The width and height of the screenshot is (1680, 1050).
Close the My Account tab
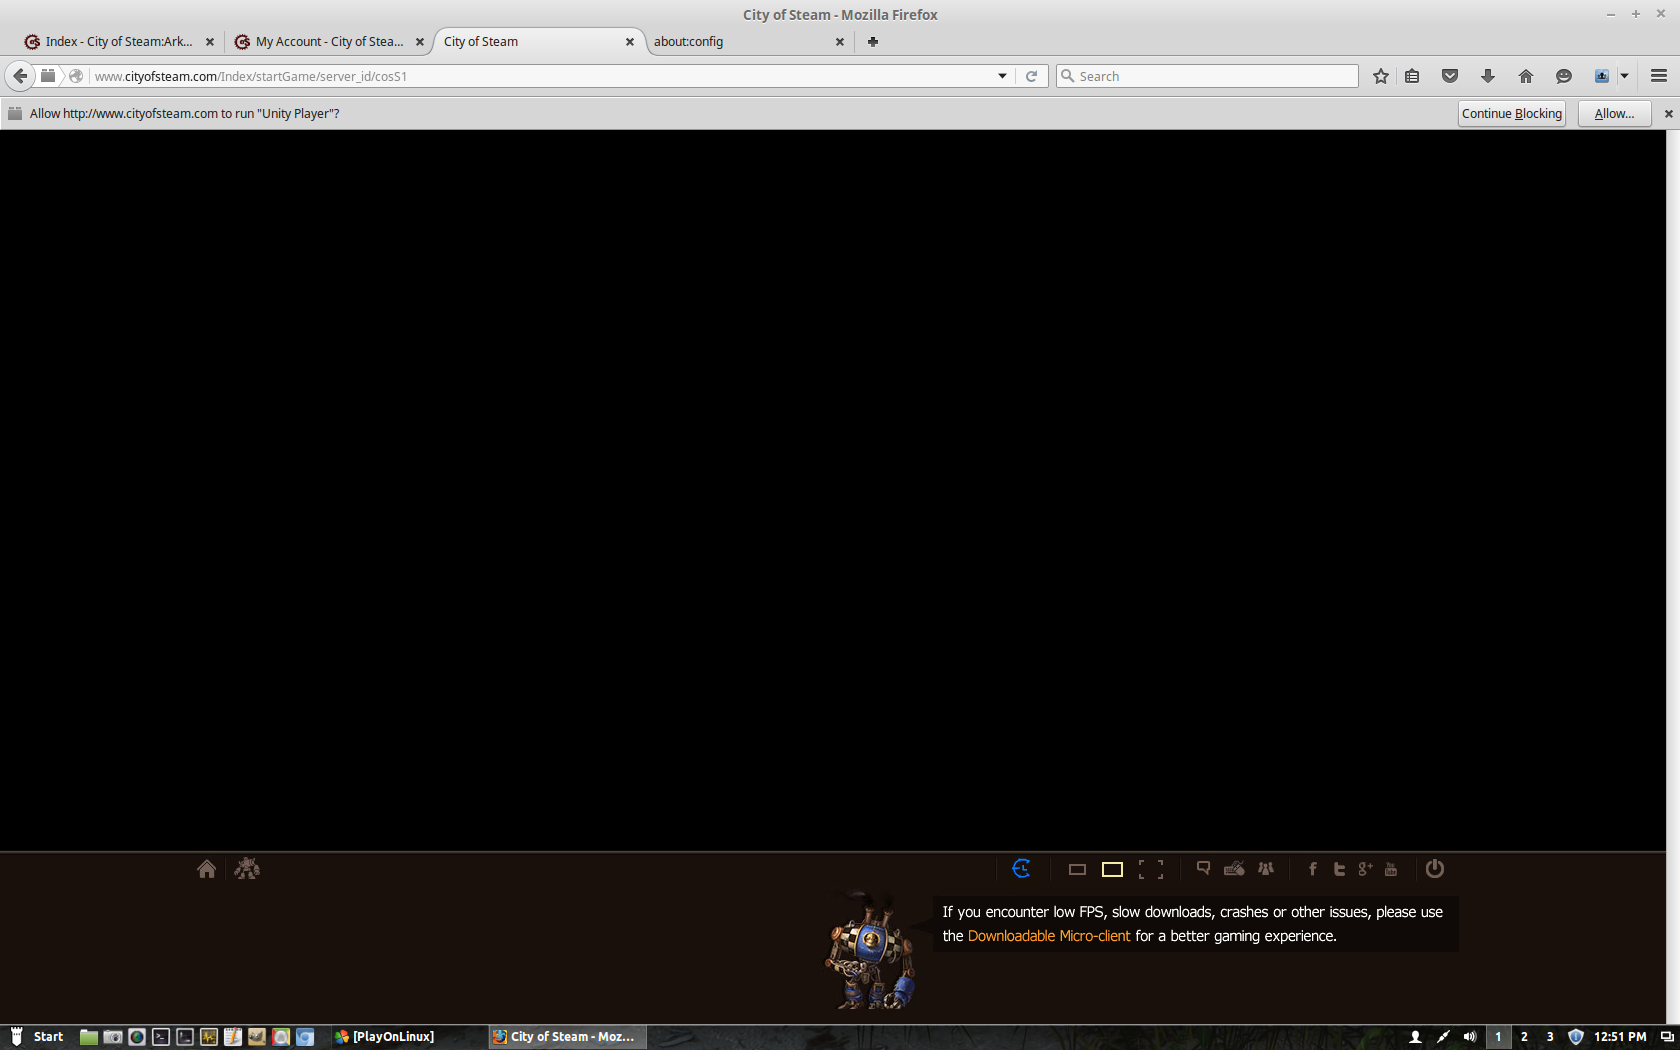pyautogui.click(x=420, y=42)
